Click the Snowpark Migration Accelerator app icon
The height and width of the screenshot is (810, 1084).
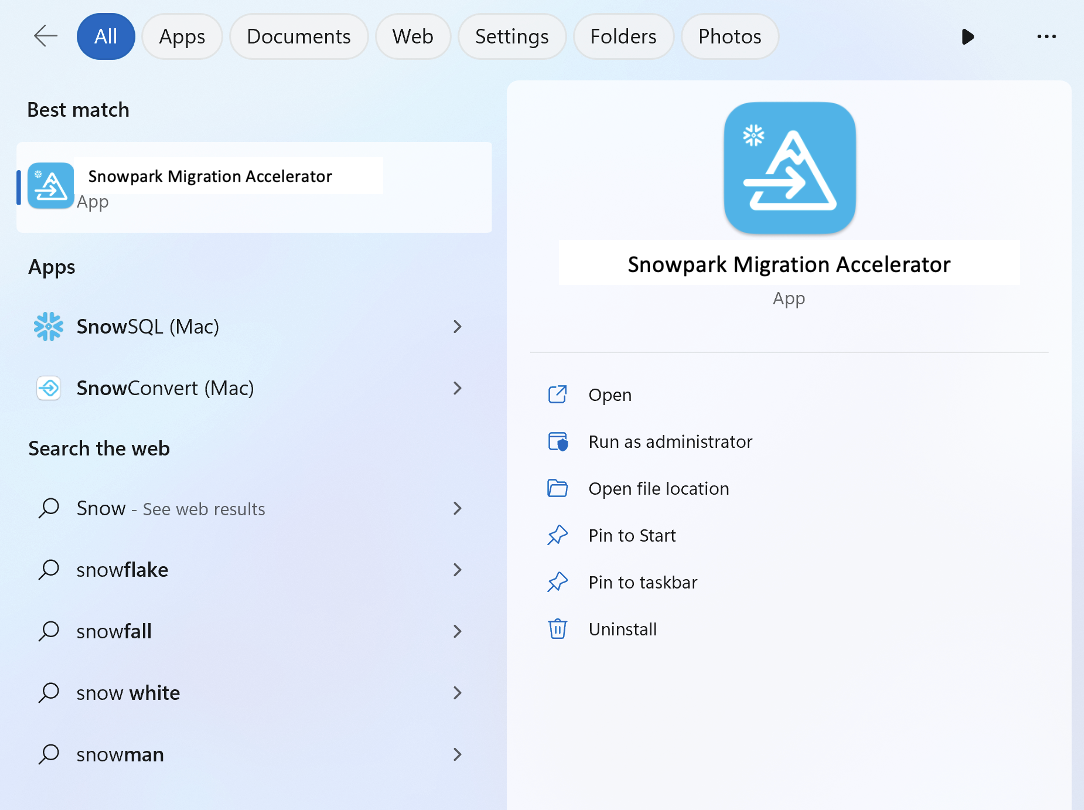(x=51, y=186)
